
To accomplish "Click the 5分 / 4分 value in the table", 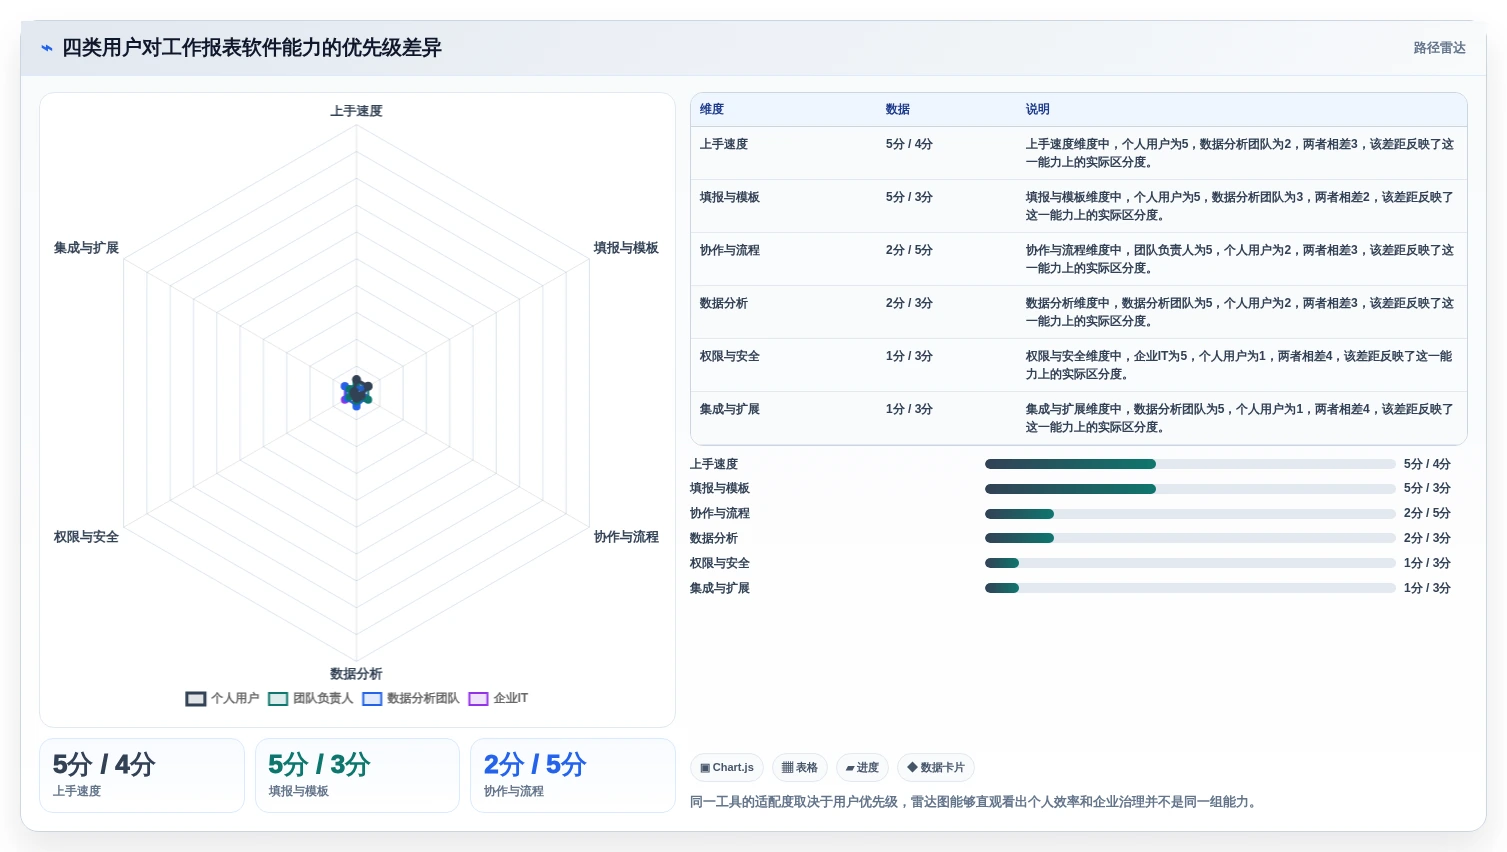I will (909, 144).
